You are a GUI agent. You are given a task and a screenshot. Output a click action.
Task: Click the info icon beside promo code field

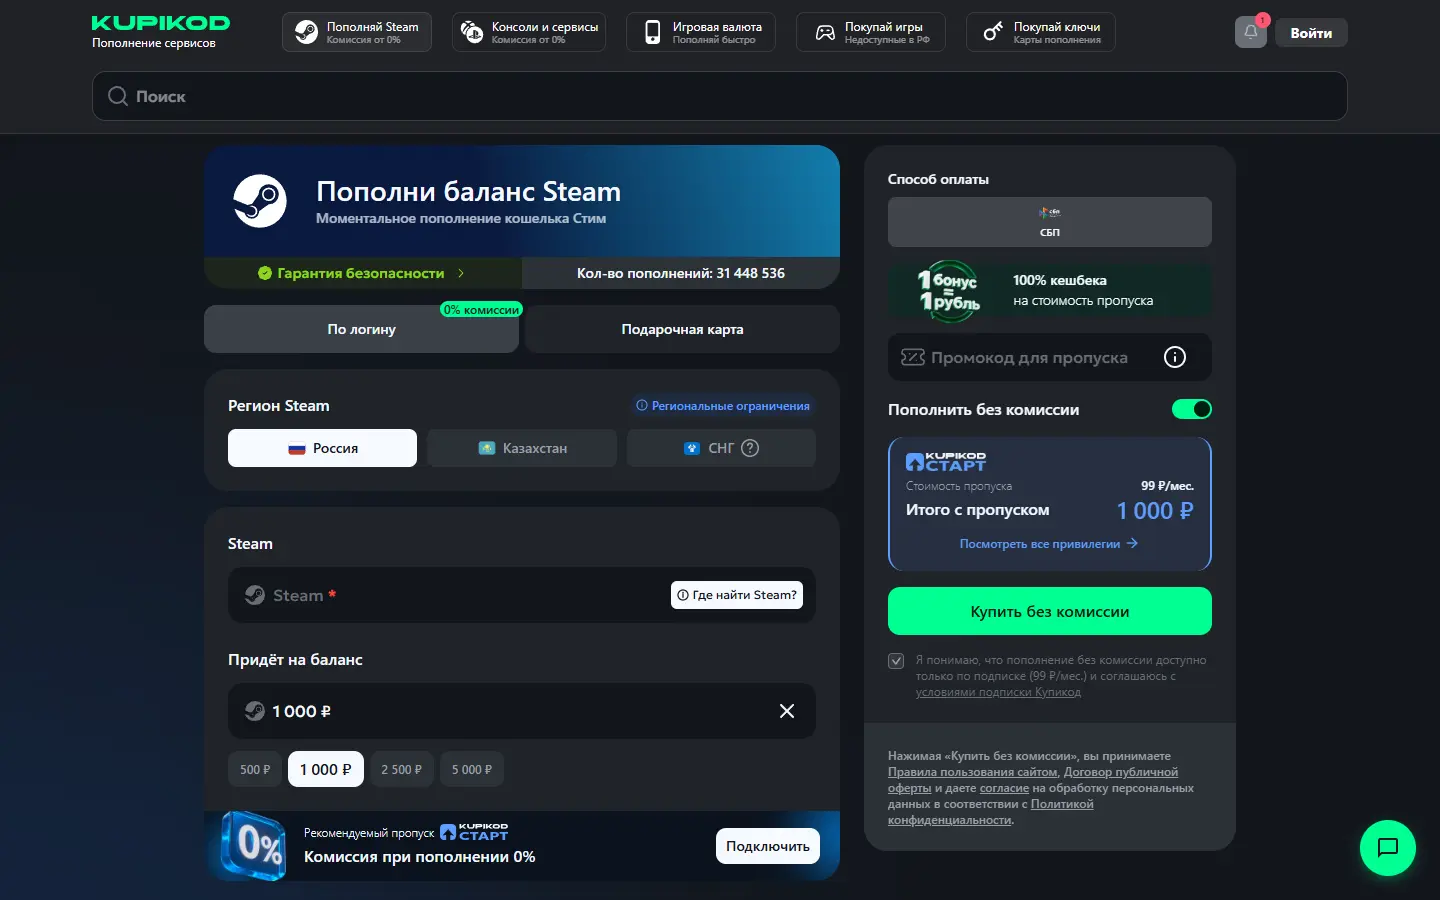click(1175, 357)
